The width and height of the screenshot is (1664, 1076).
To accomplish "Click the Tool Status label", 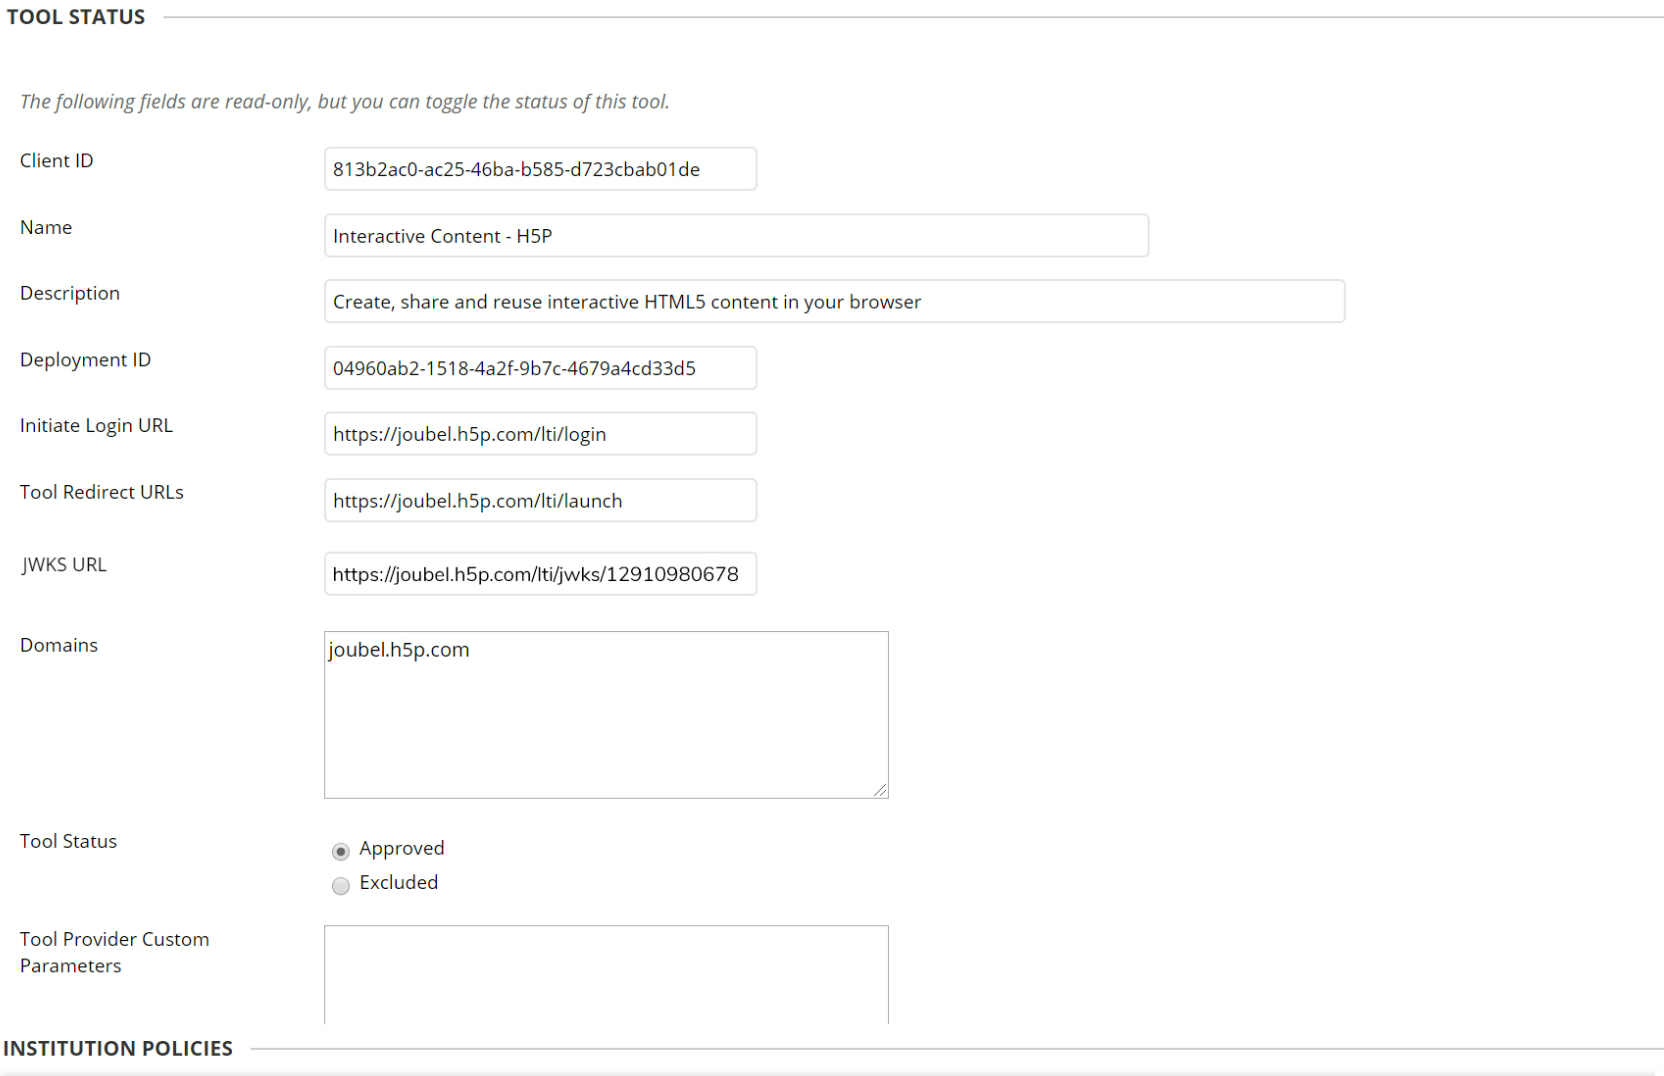I will 68,841.
